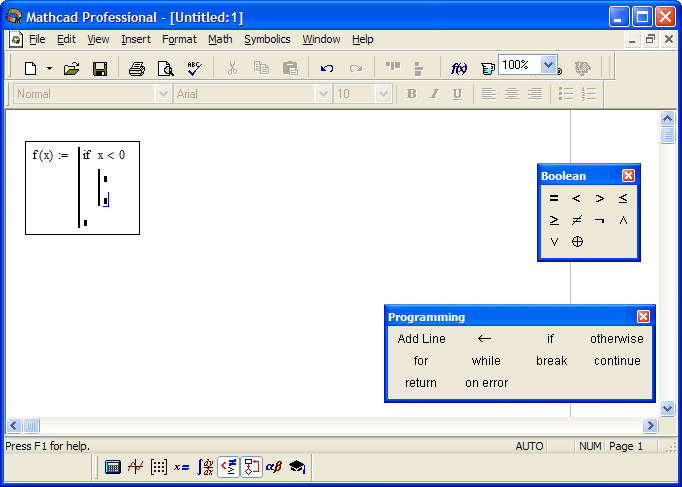682x487 pixels.
Task: Click the Redo icon
Action: (356, 68)
